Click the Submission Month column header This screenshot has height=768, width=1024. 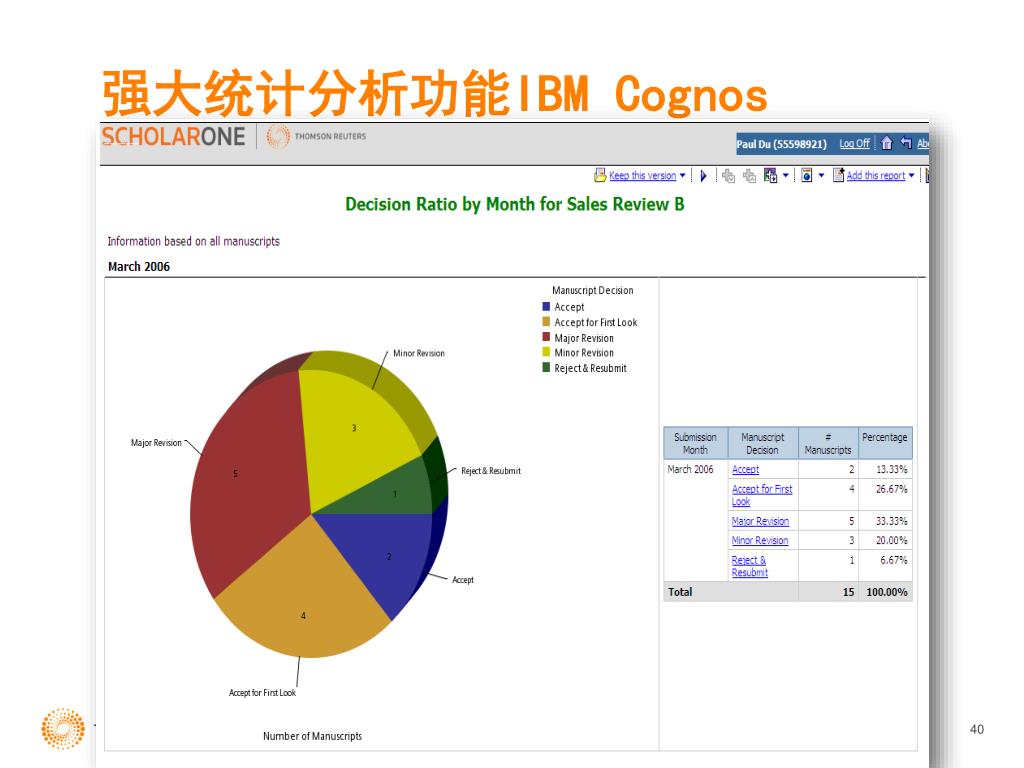tap(696, 443)
